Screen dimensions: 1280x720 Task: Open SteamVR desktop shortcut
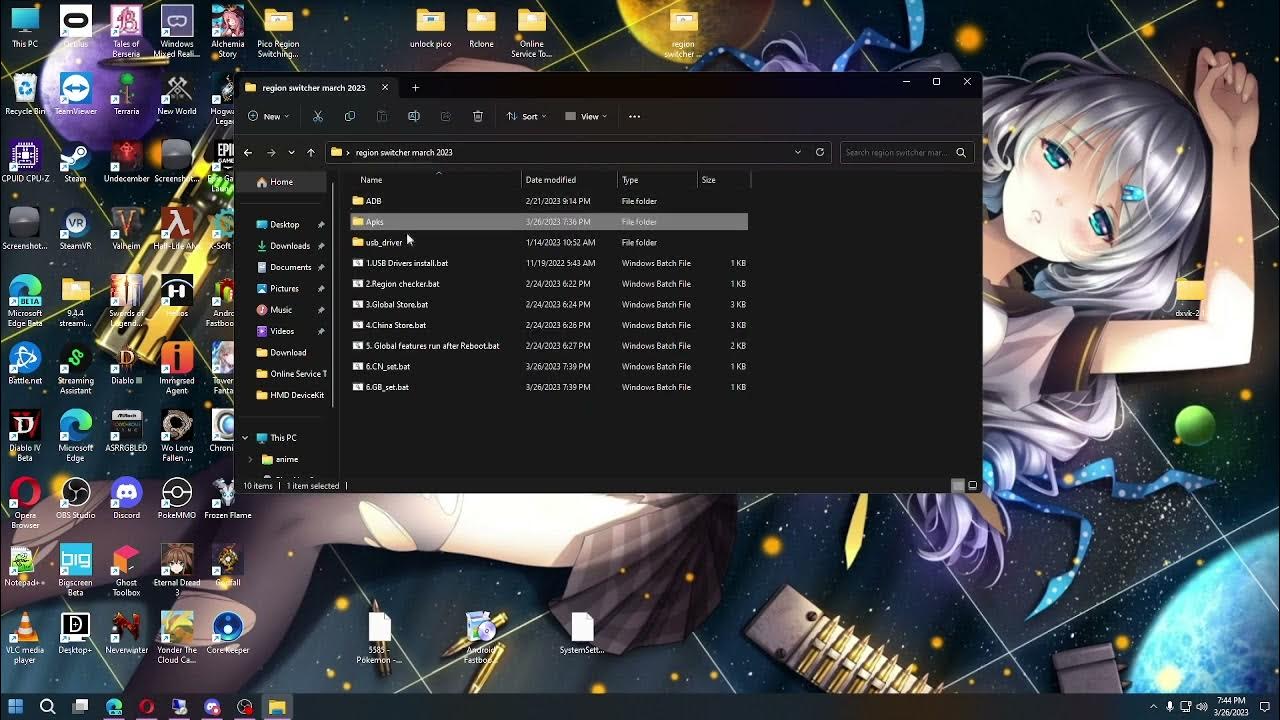(75, 229)
